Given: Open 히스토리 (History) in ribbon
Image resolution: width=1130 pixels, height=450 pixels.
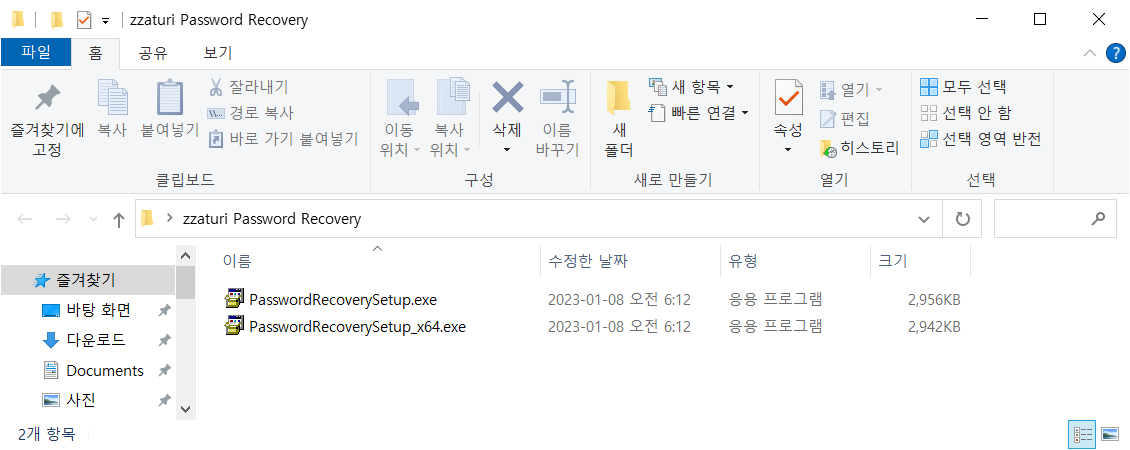Looking at the screenshot, I should coord(860,149).
